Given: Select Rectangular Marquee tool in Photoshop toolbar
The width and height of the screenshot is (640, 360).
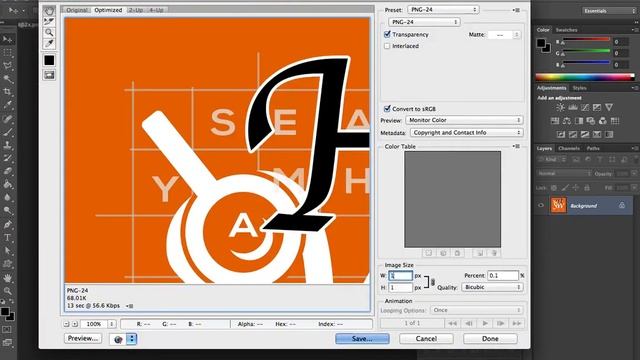Looking at the screenshot, I should pos(7,52).
